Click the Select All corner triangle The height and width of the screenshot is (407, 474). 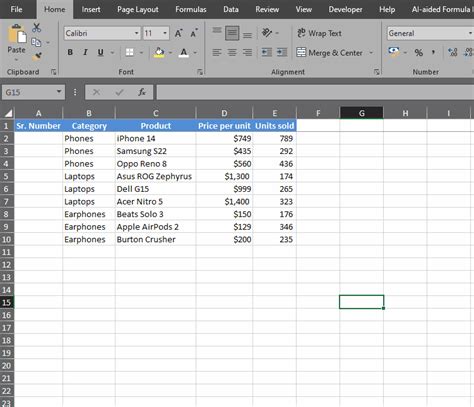[7, 113]
